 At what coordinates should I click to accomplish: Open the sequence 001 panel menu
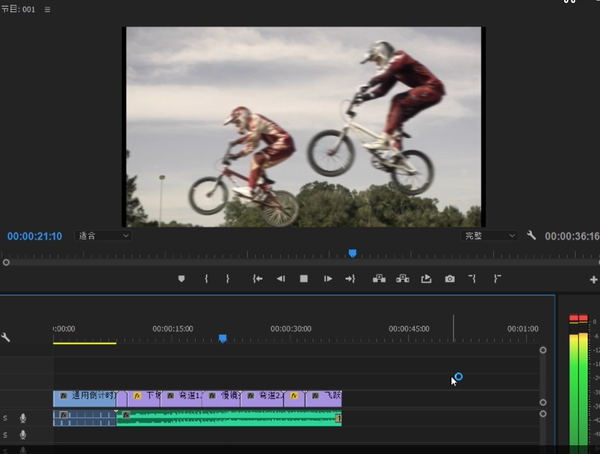coord(47,9)
